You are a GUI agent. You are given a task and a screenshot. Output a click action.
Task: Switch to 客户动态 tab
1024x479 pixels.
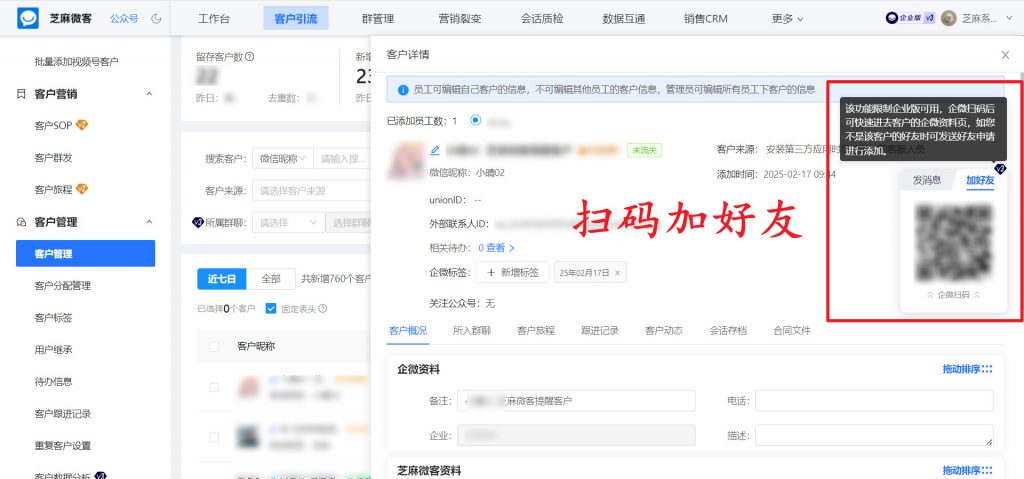click(664, 331)
